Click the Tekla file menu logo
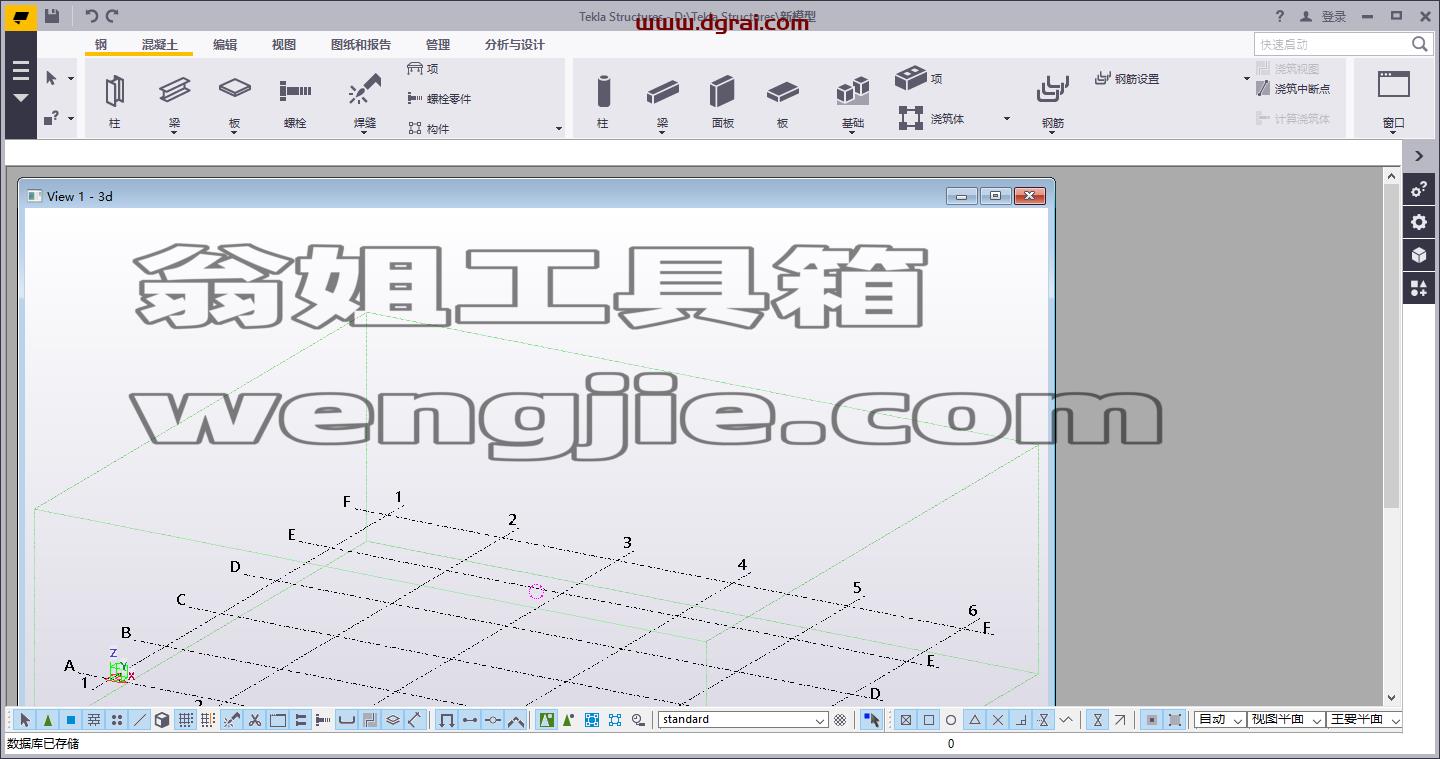The image size is (1440, 759). tap(21, 16)
